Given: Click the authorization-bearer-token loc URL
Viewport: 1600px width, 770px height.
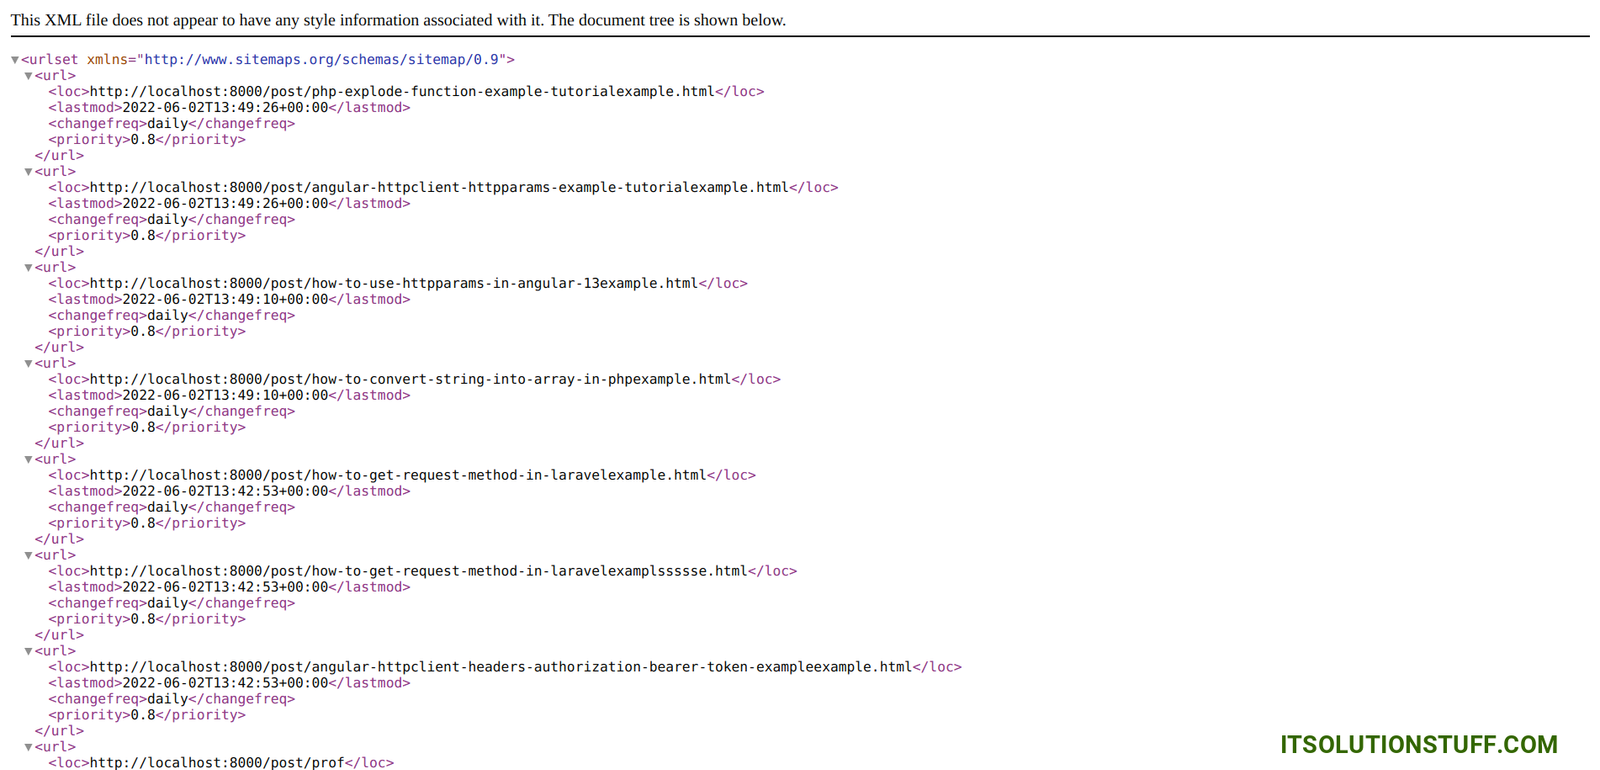Looking at the screenshot, I should (500, 668).
